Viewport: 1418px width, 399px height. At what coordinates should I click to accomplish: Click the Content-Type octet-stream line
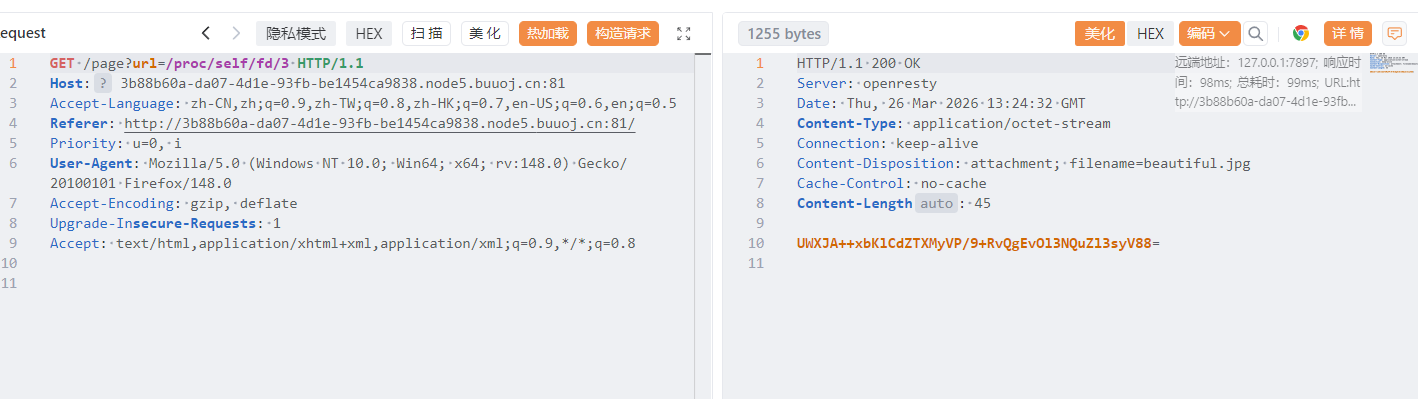pyautogui.click(x=954, y=123)
